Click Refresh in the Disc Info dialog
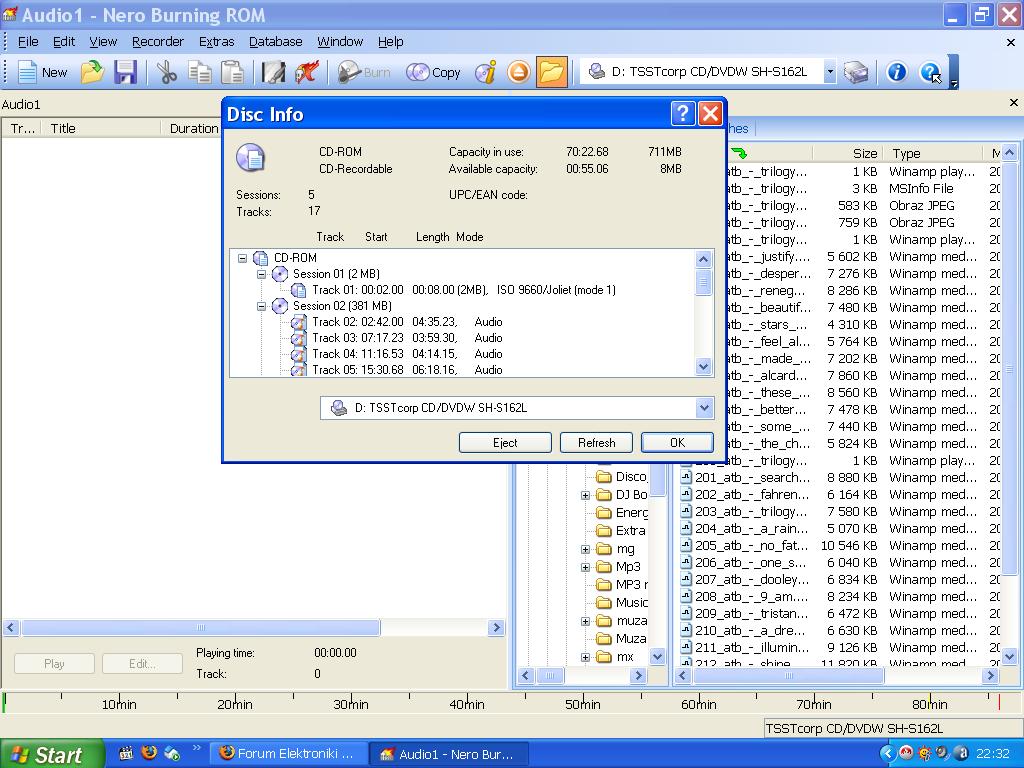Viewport: 1024px width, 768px height. [x=596, y=442]
